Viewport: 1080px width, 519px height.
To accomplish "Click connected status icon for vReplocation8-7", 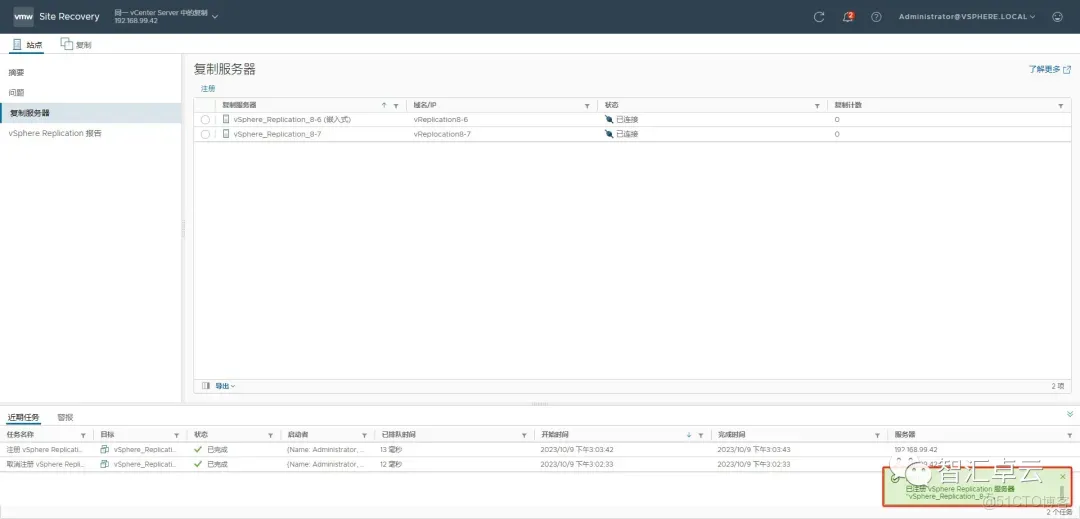I will [609, 134].
